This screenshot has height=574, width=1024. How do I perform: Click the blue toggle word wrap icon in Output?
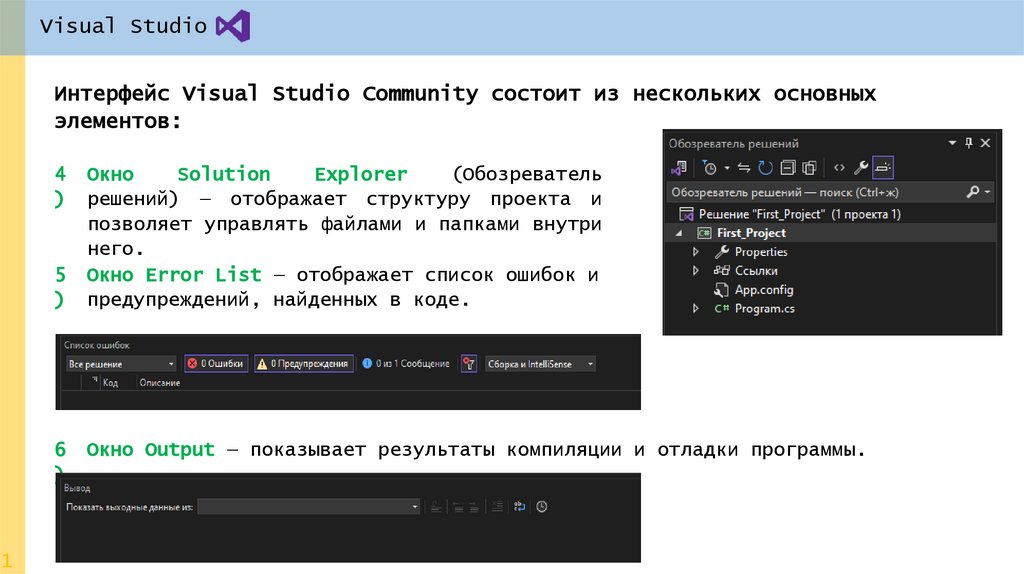(520, 507)
